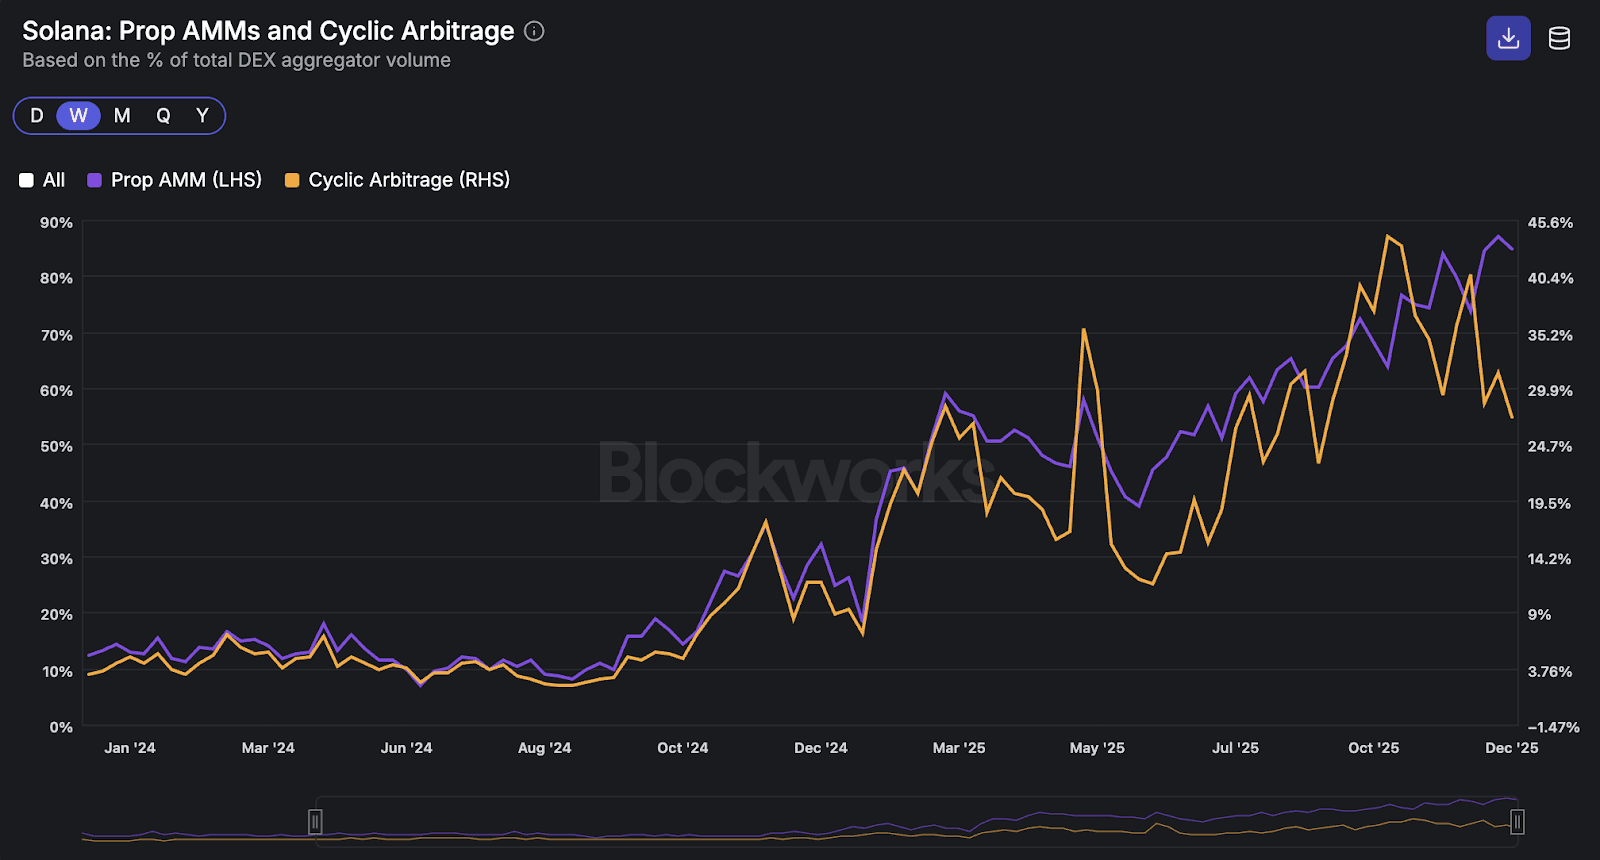Click the purple Prop AMM legend swatch

(95, 180)
